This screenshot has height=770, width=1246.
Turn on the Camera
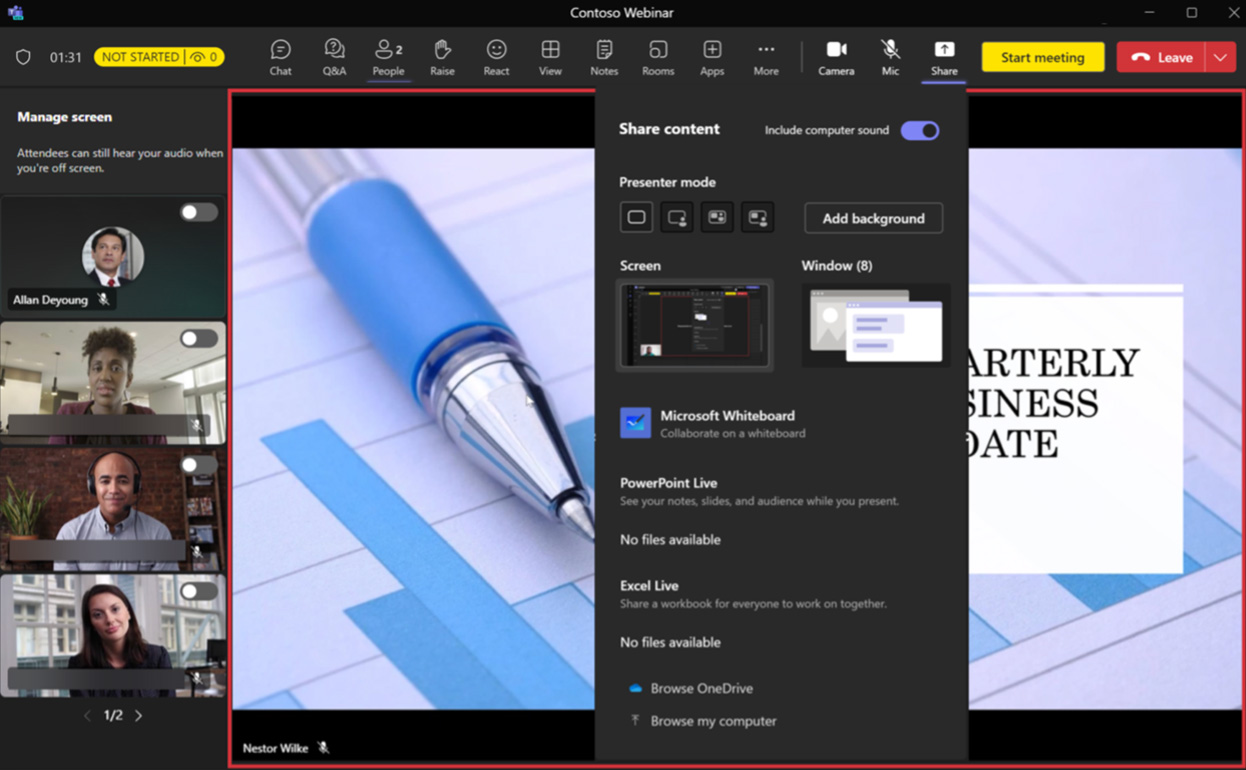pos(836,57)
